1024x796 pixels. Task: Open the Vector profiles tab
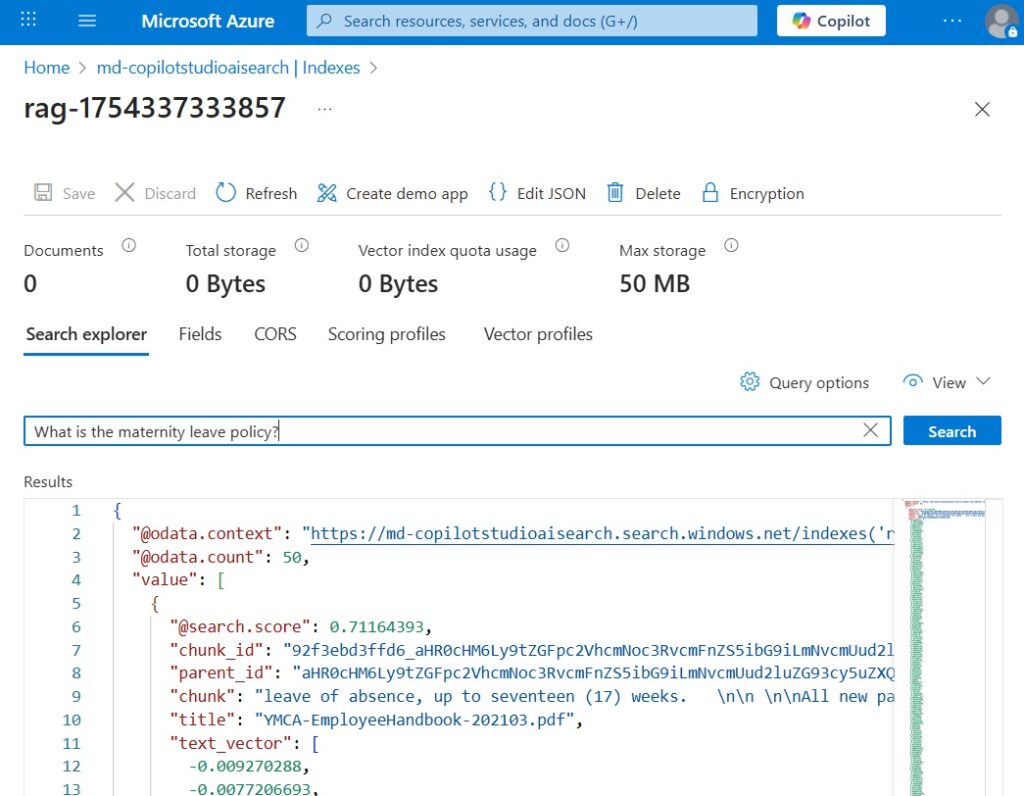pos(538,334)
